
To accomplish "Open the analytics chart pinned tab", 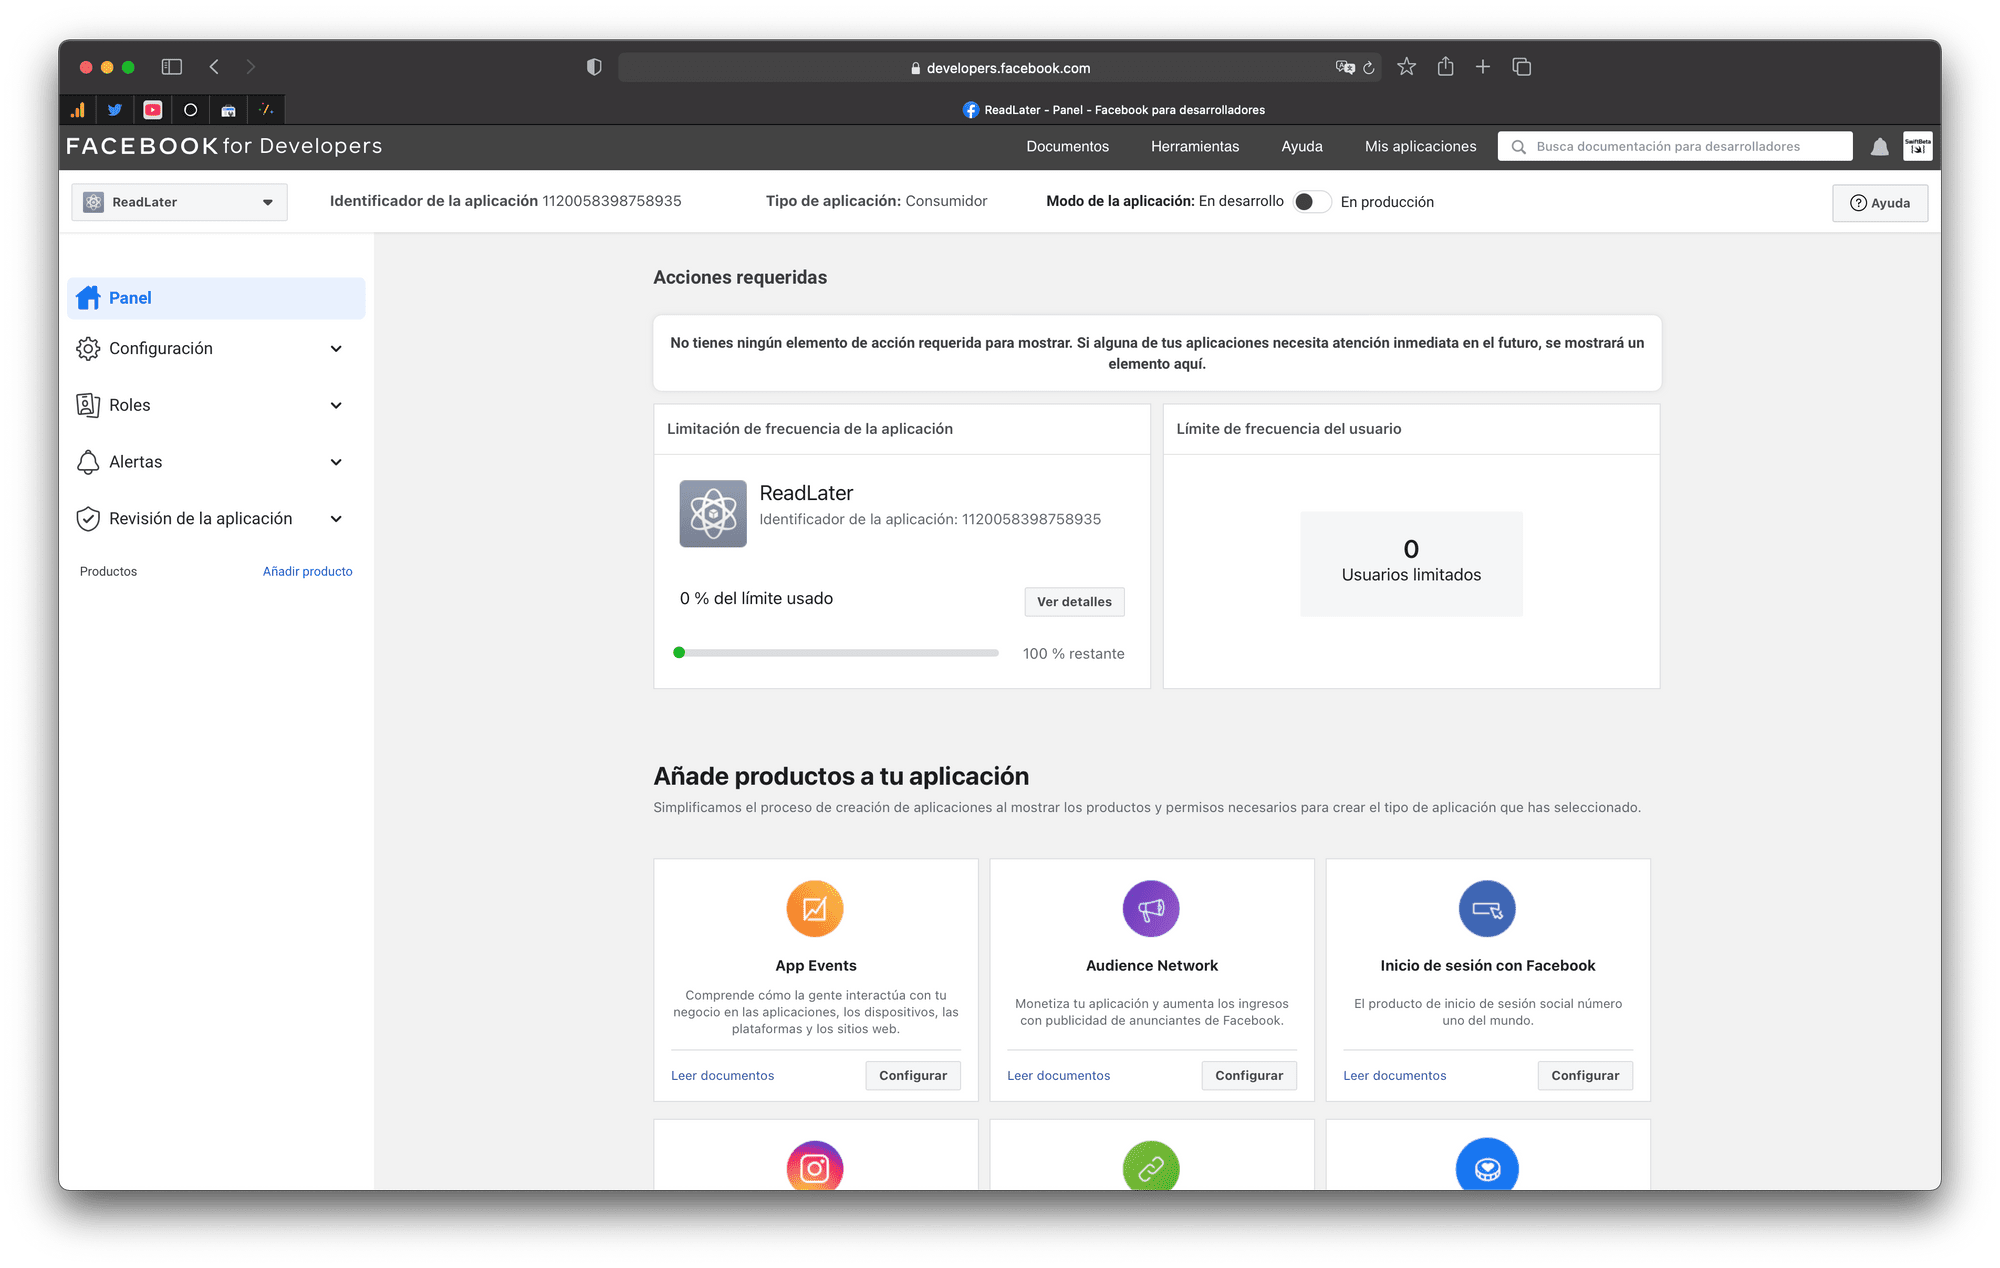I will (x=78, y=110).
